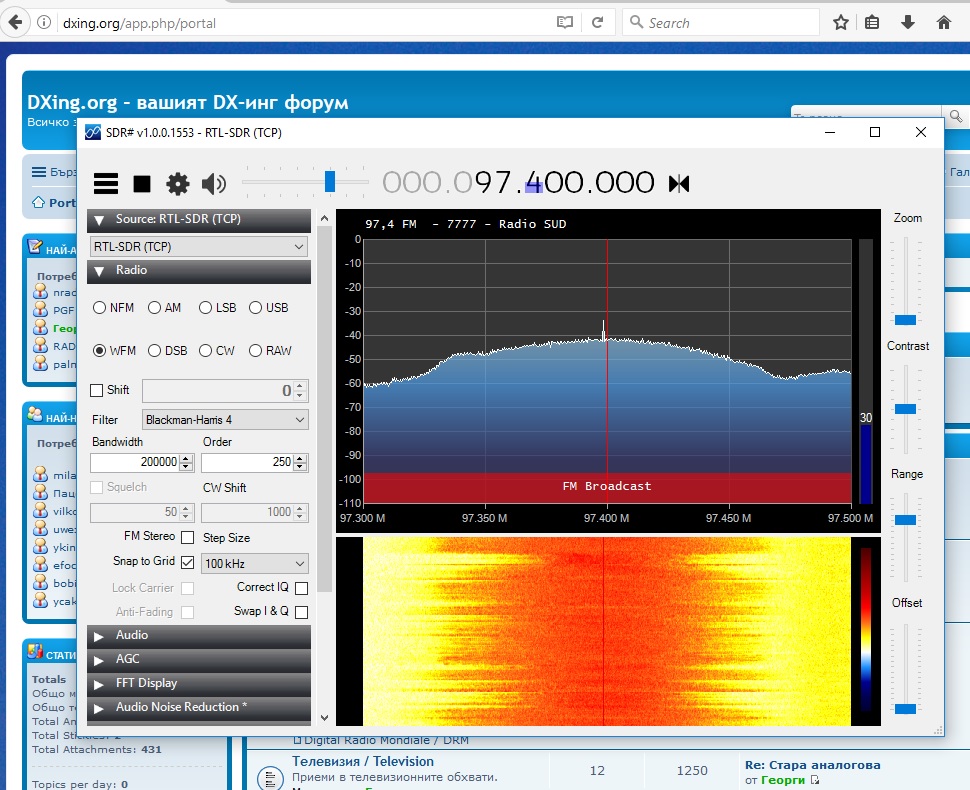
Task: Toggle the Correct IQ checkbox
Action: 301,588
